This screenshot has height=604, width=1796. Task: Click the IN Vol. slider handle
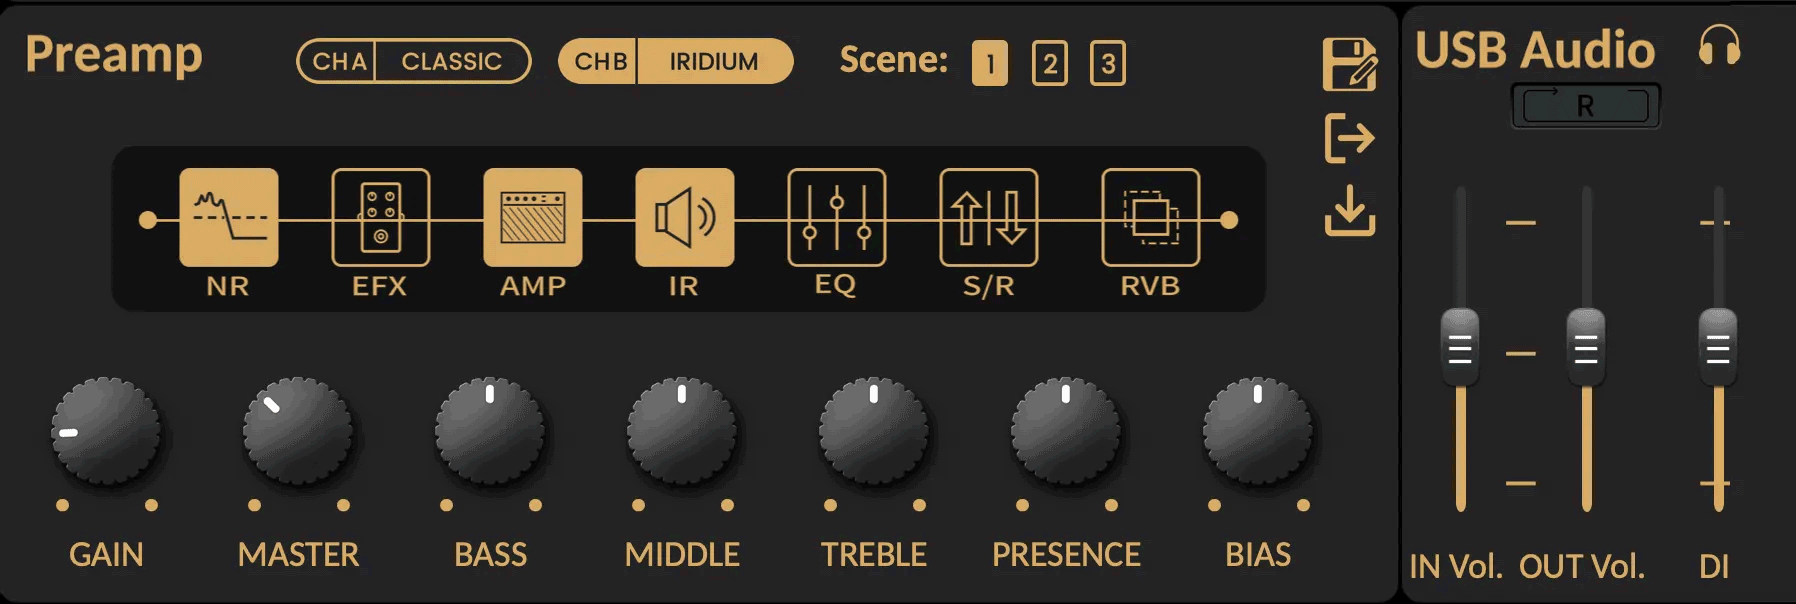1460,347
